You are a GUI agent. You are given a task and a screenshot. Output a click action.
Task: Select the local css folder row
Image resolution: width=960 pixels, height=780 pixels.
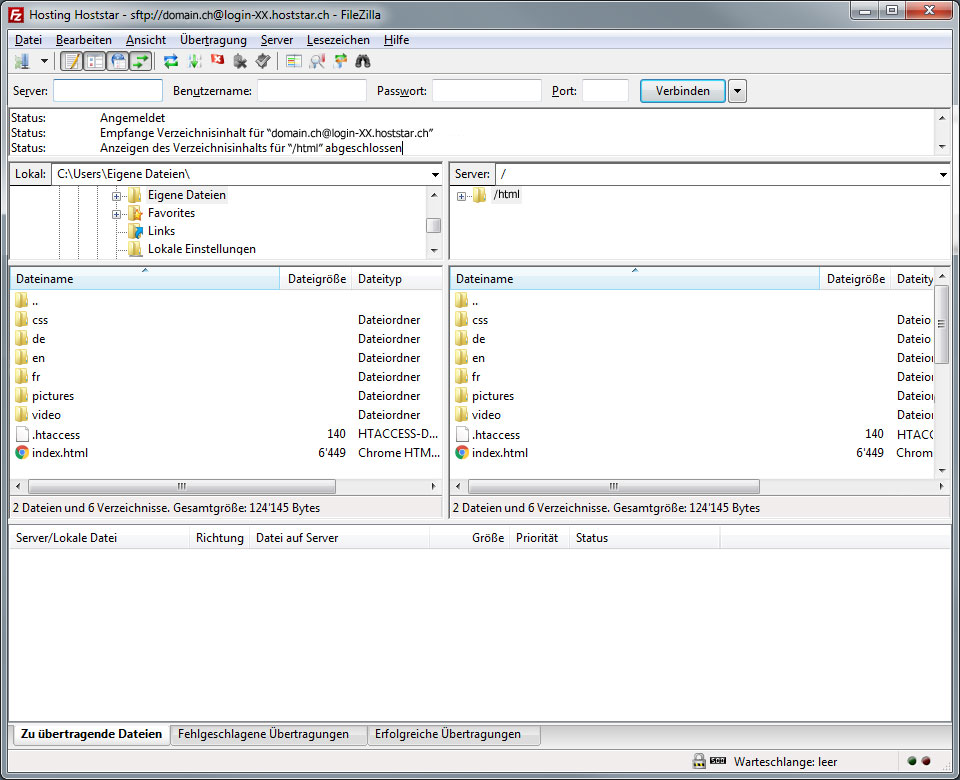(226, 320)
